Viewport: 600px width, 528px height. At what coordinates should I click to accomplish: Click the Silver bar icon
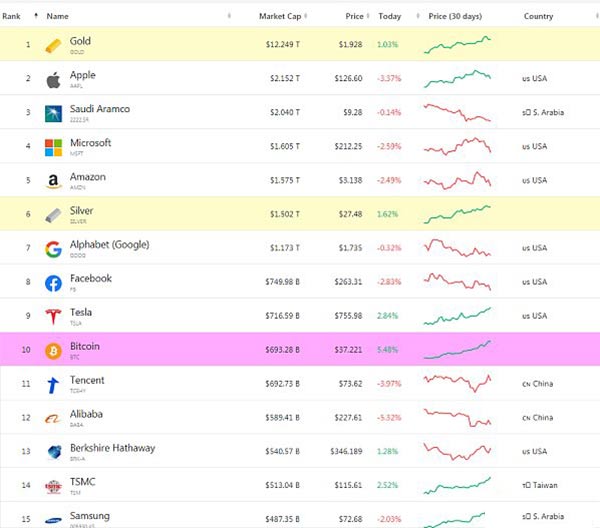tap(53, 215)
